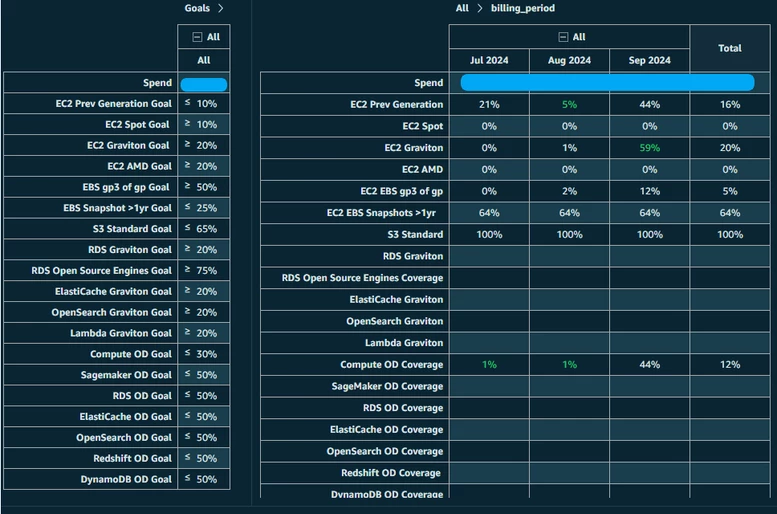Click the blue Spend bar in billing_period table

click(x=608, y=82)
